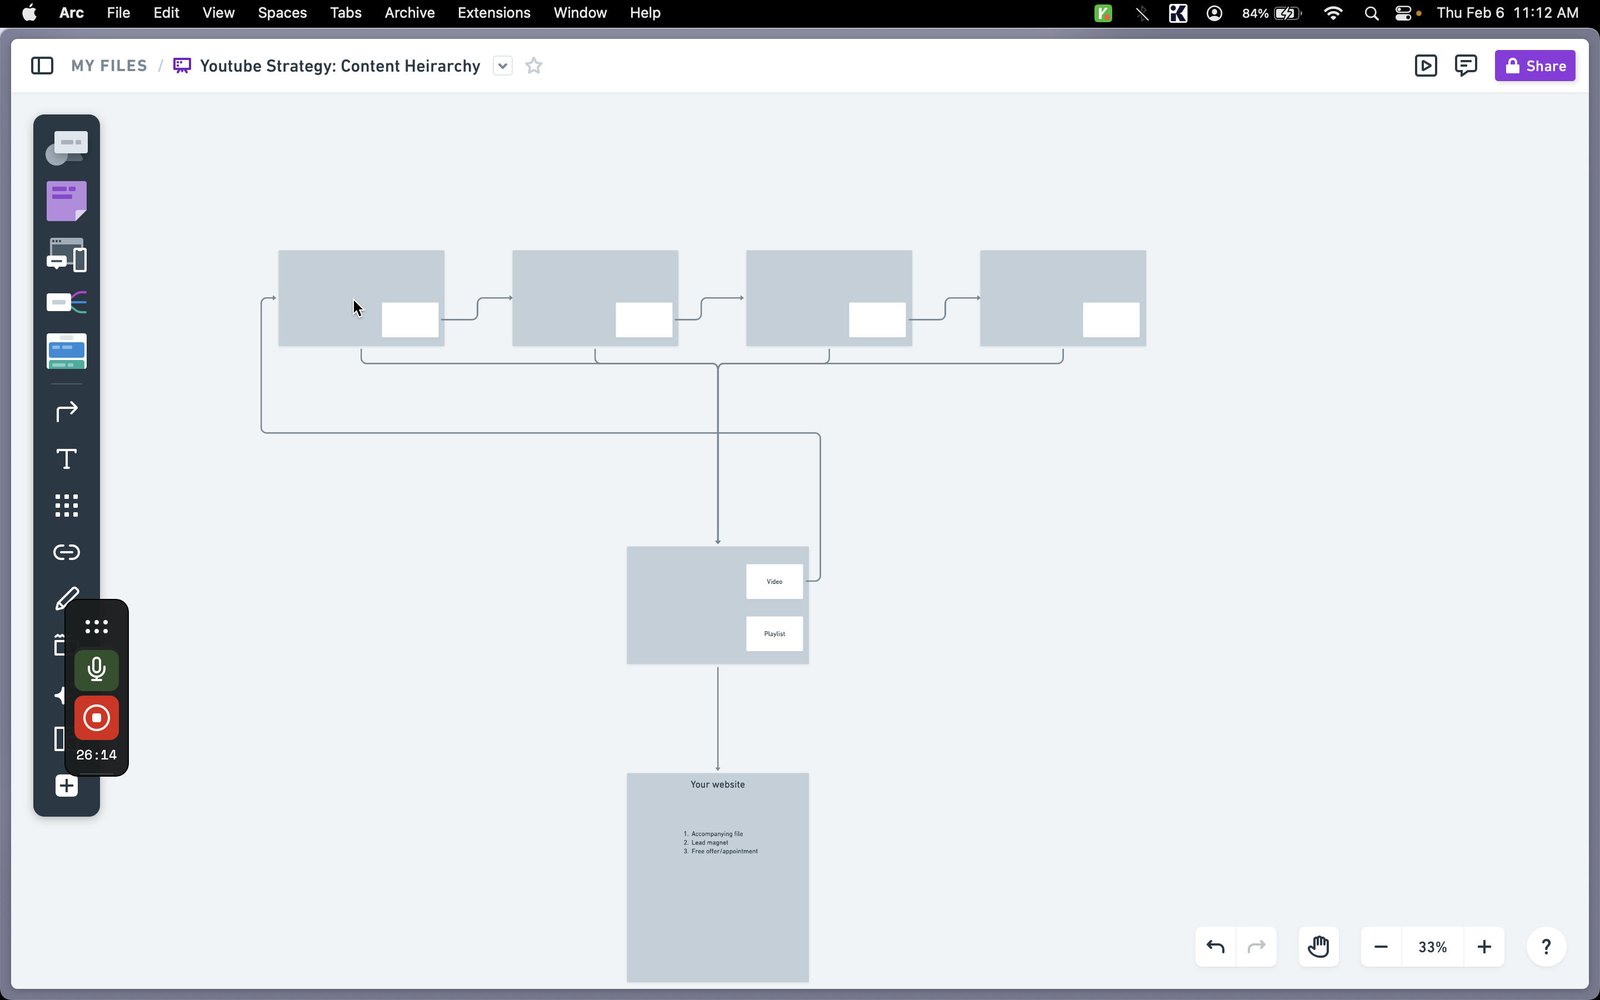
Task: Redo the last action
Action: (x=1257, y=947)
